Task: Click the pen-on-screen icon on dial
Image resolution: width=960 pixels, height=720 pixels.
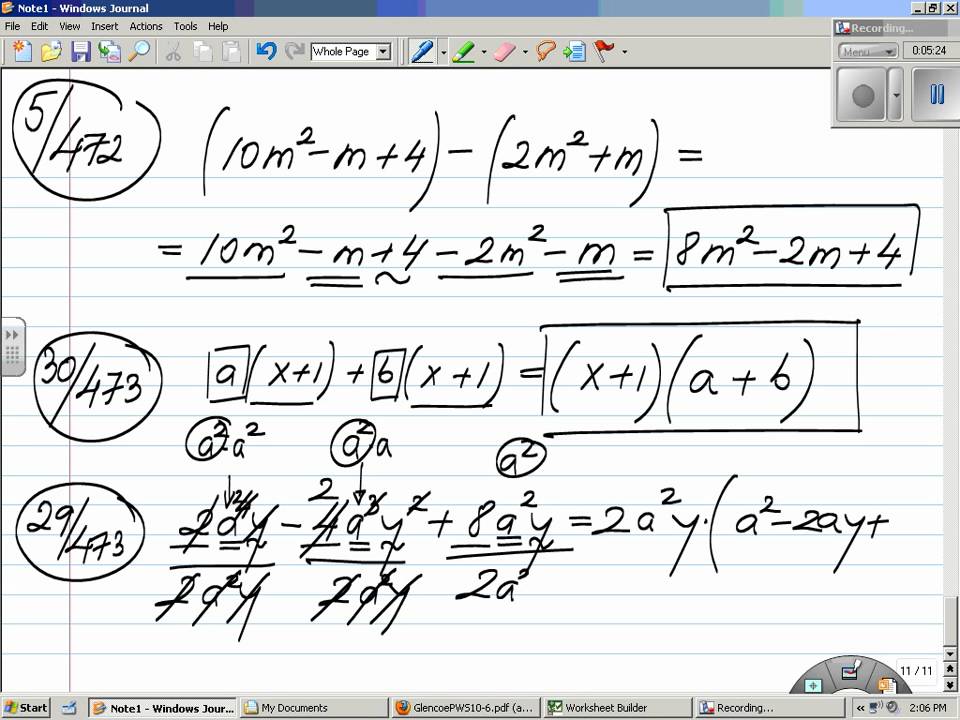Action: [x=852, y=670]
